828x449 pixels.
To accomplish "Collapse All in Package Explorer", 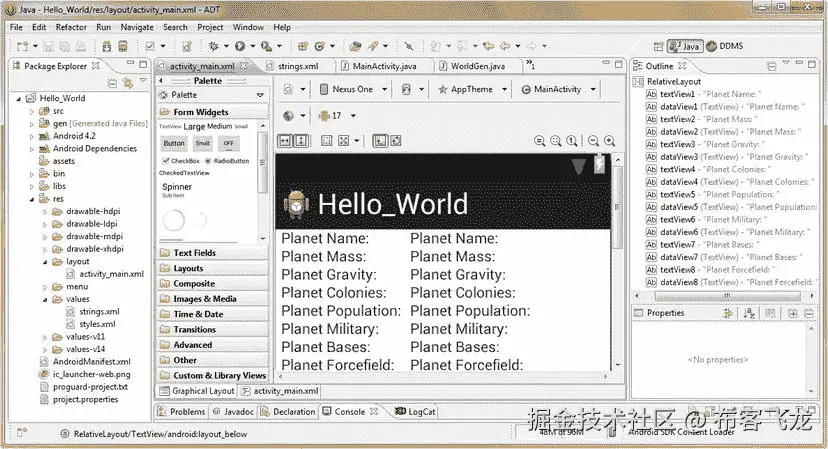I will pyautogui.click(x=111, y=83).
